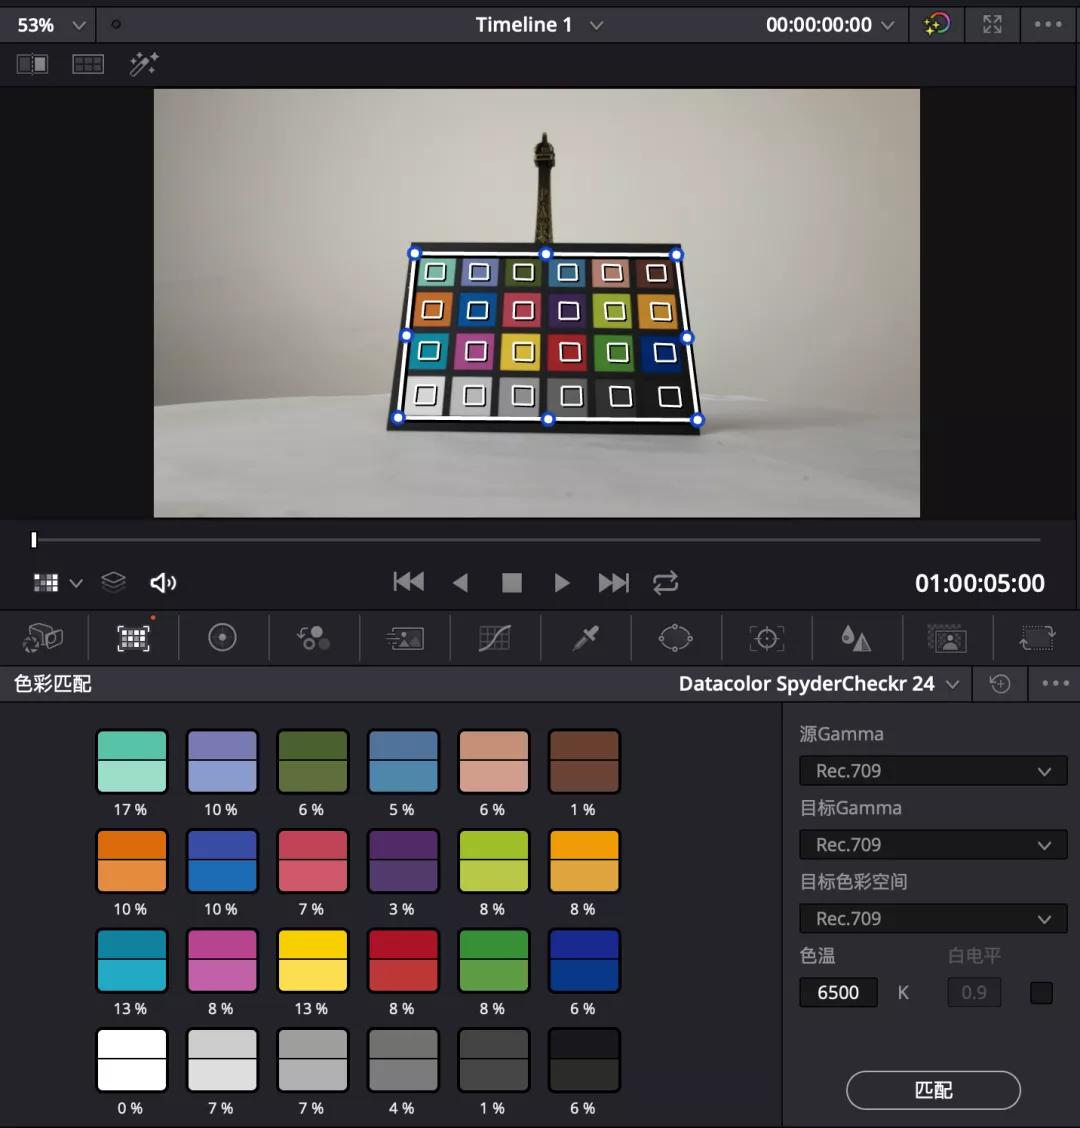The image size is (1080, 1128).
Task: Open the Color Wheels palette
Action: tap(222, 638)
